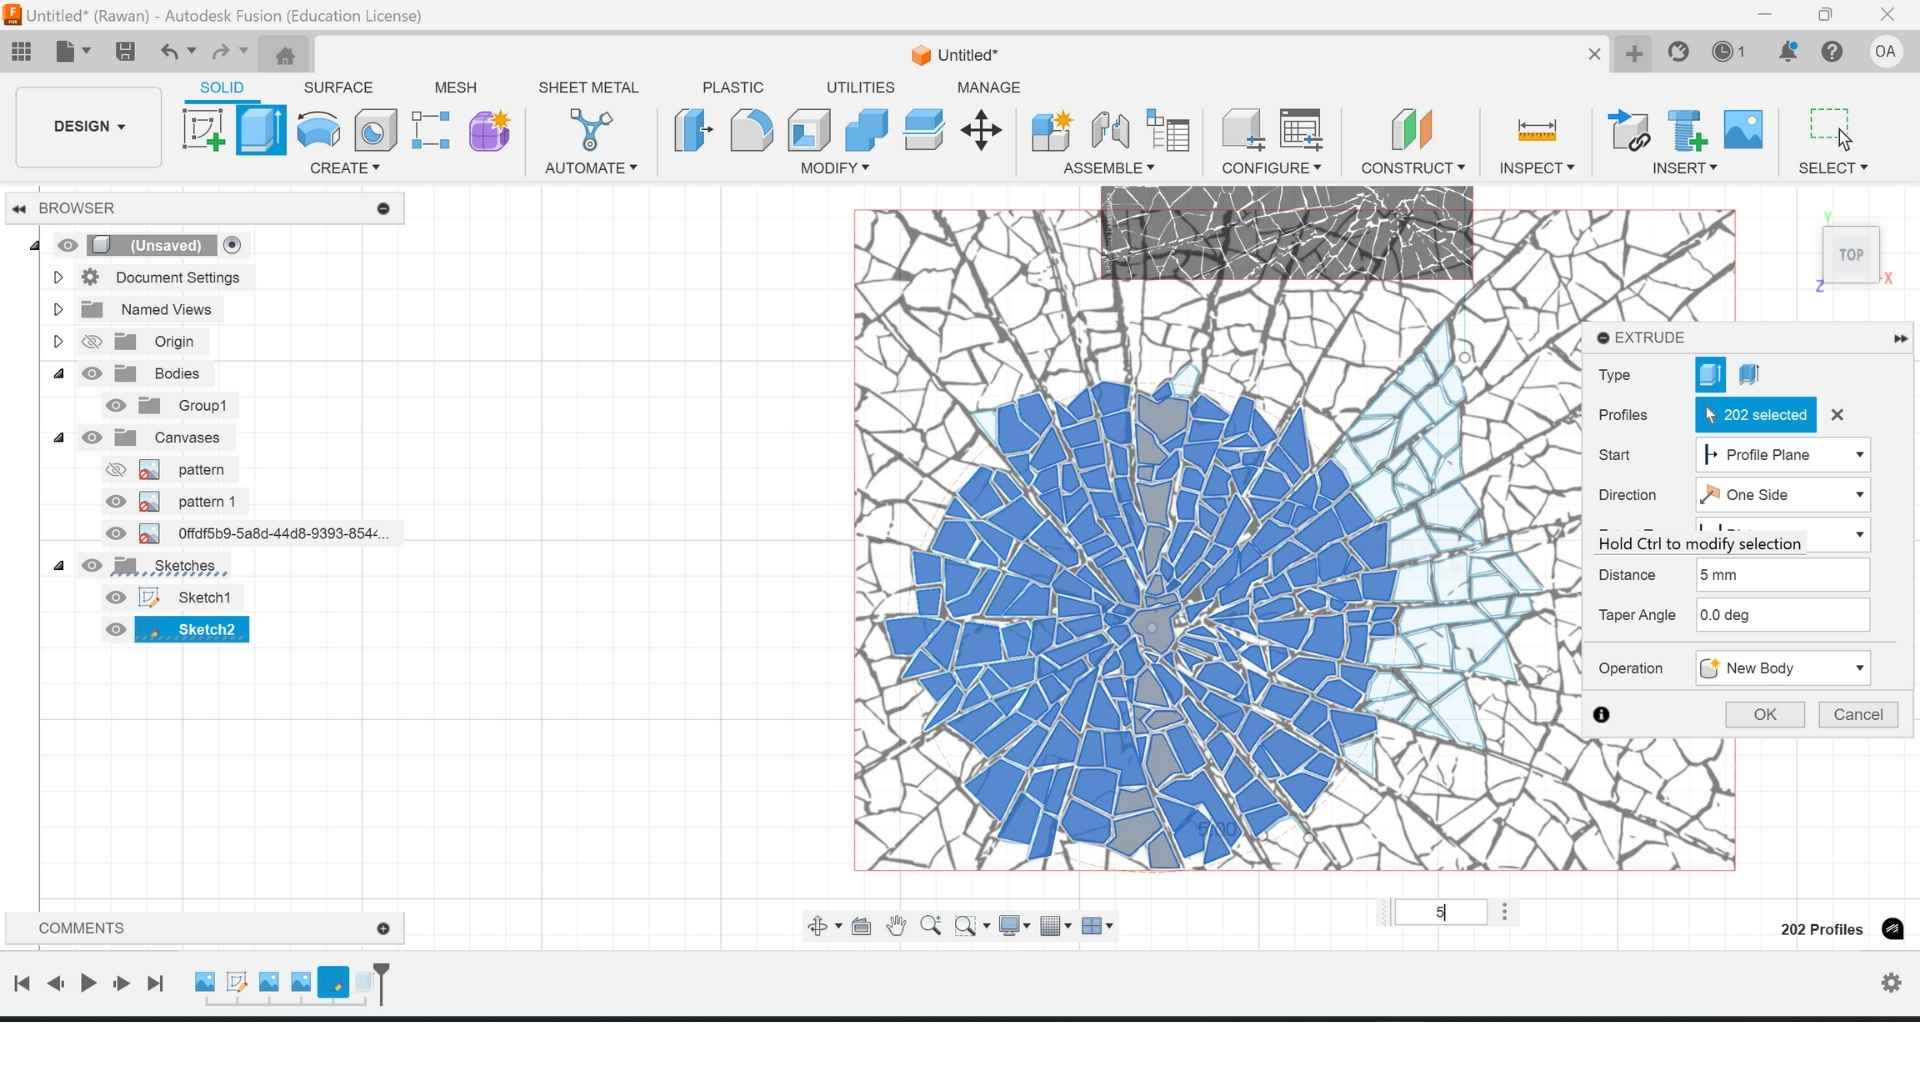Collapse the Sketches folder
The image size is (1920, 1080).
[x=58, y=566]
